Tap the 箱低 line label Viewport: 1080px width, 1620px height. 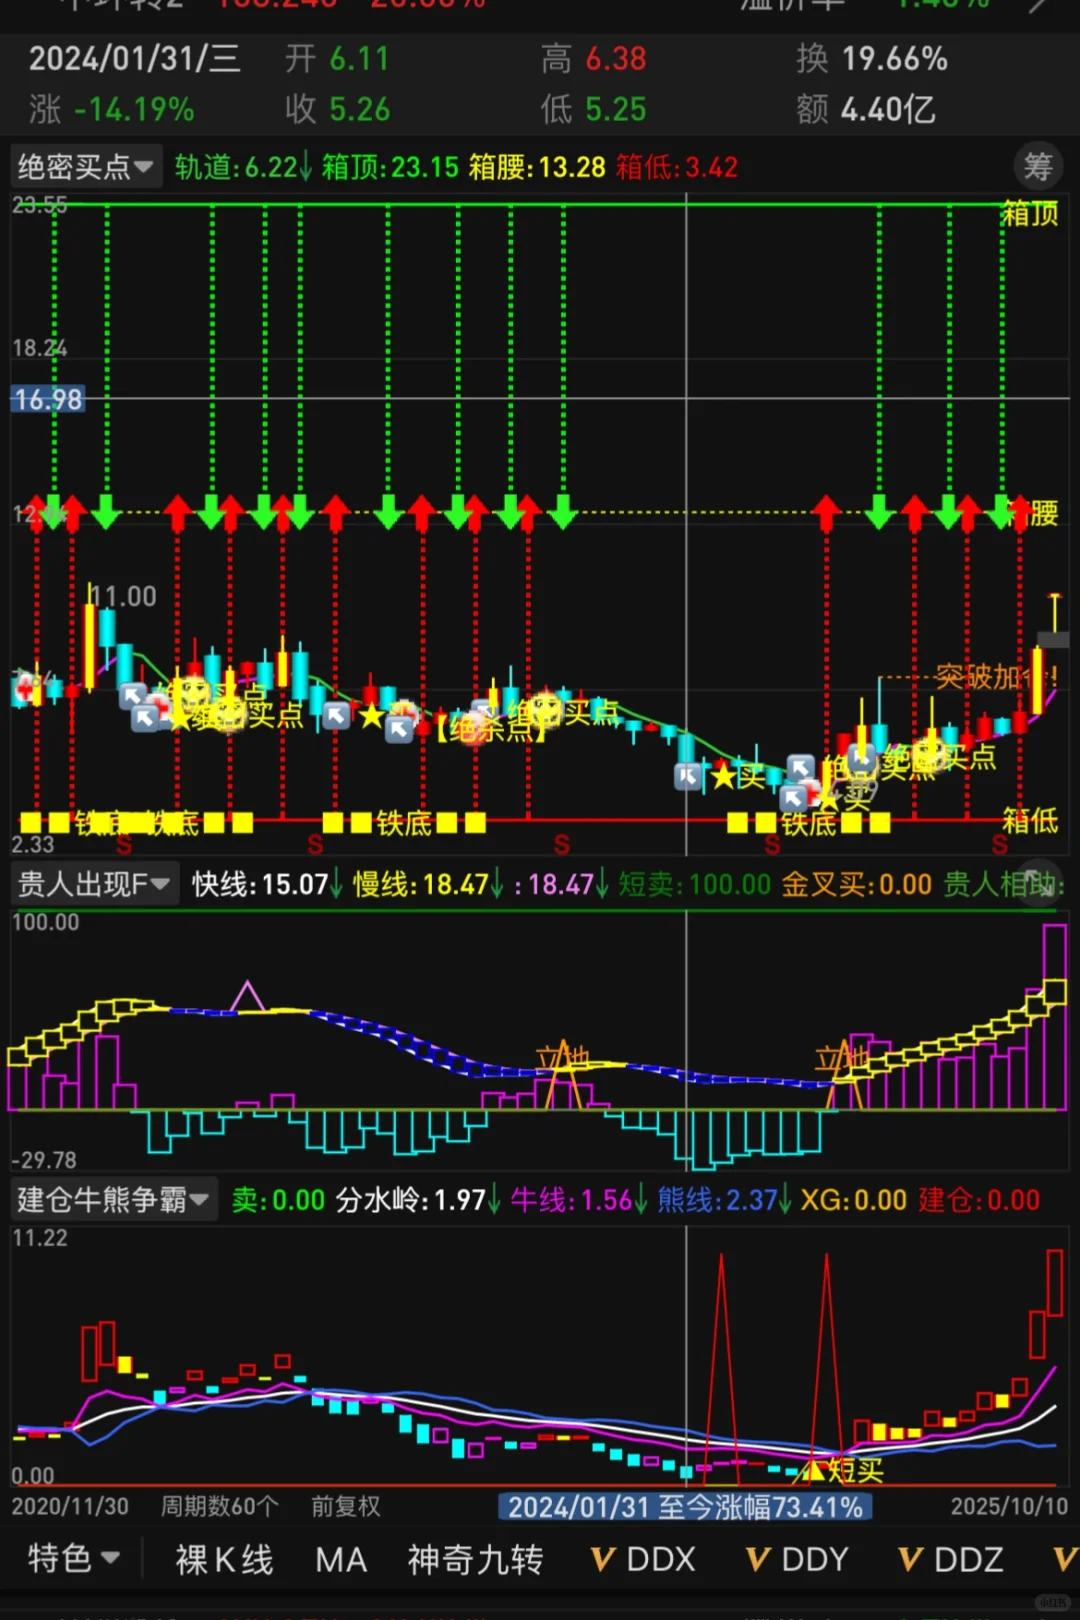tap(1030, 821)
